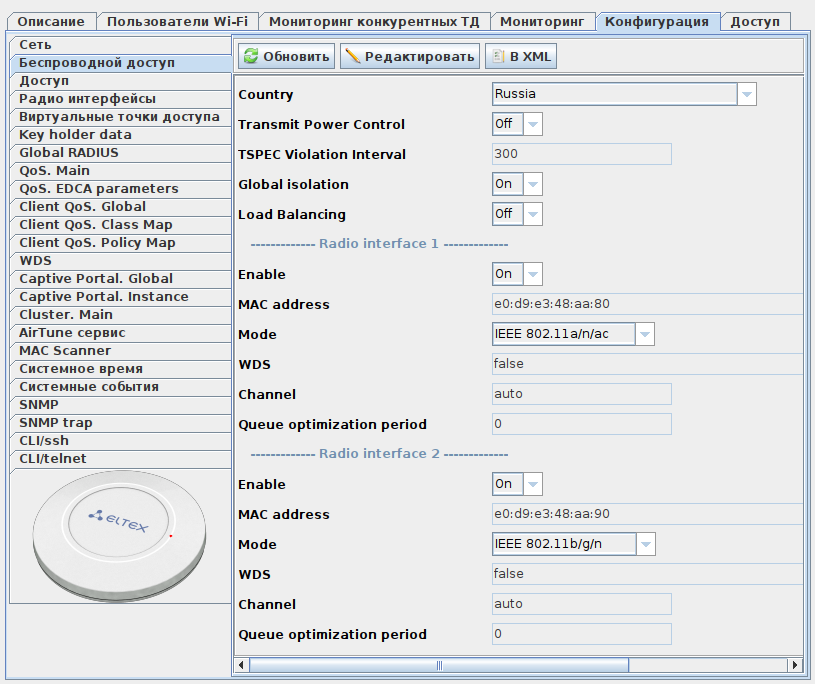
Task: Select Сеть in the sidebar
Action: (x=121, y=45)
